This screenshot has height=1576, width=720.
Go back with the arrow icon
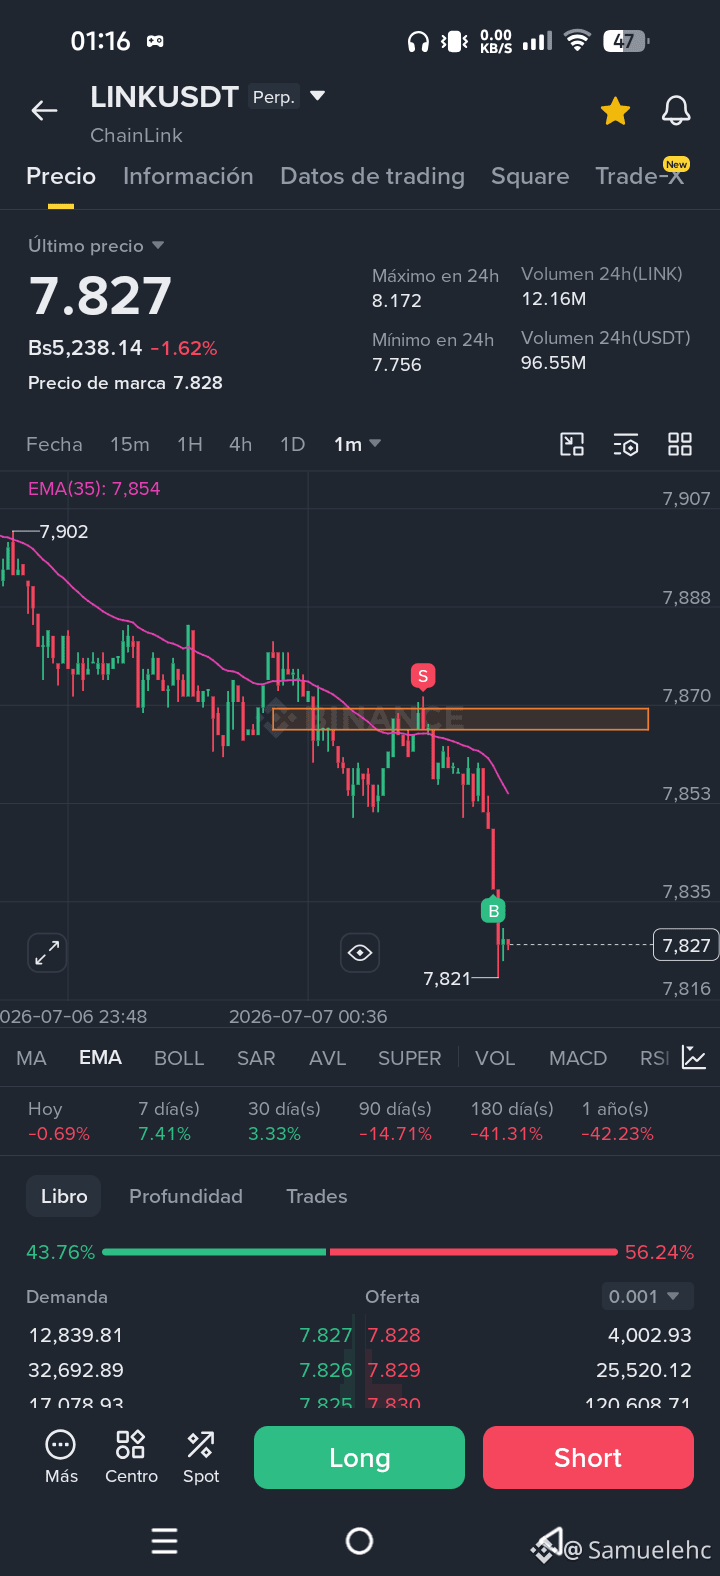44,111
